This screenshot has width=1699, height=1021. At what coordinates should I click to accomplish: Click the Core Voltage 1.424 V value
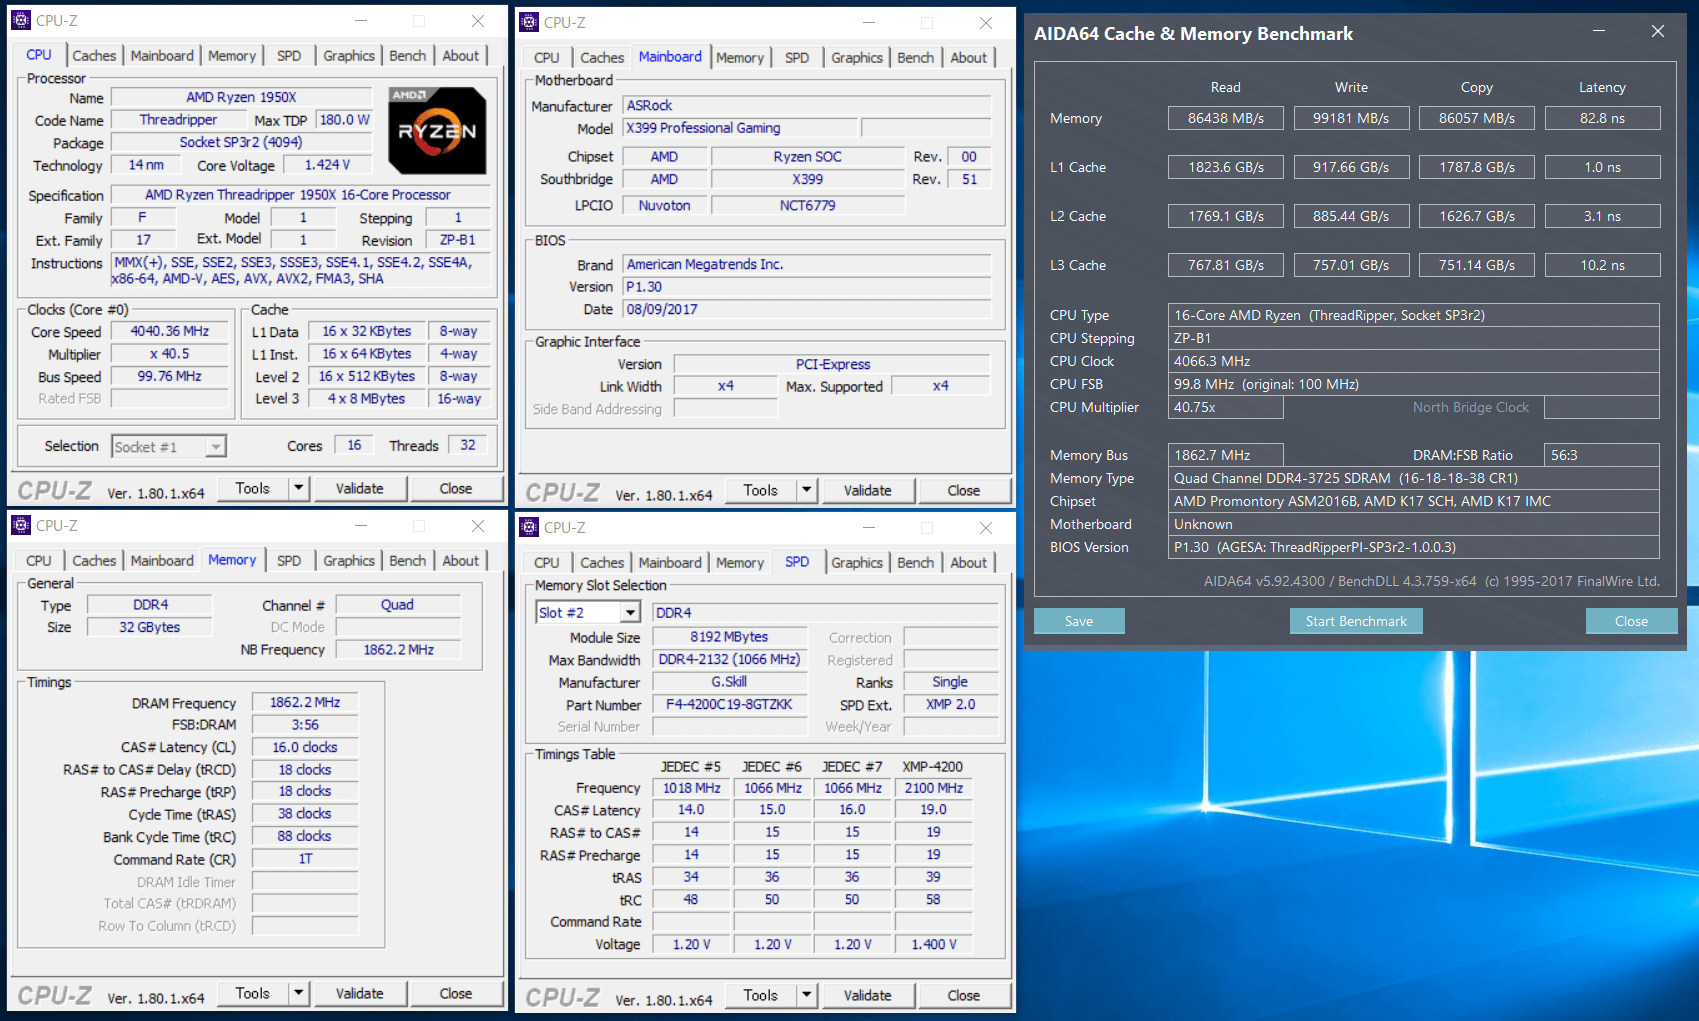pos(328,165)
